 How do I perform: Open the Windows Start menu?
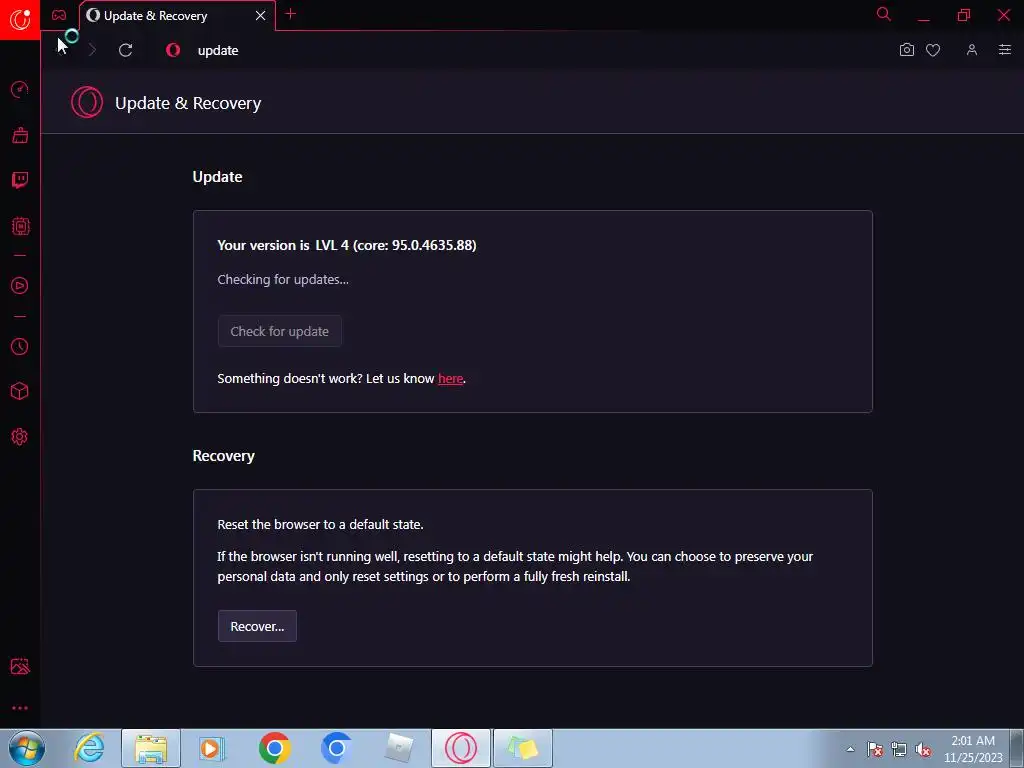pos(27,748)
